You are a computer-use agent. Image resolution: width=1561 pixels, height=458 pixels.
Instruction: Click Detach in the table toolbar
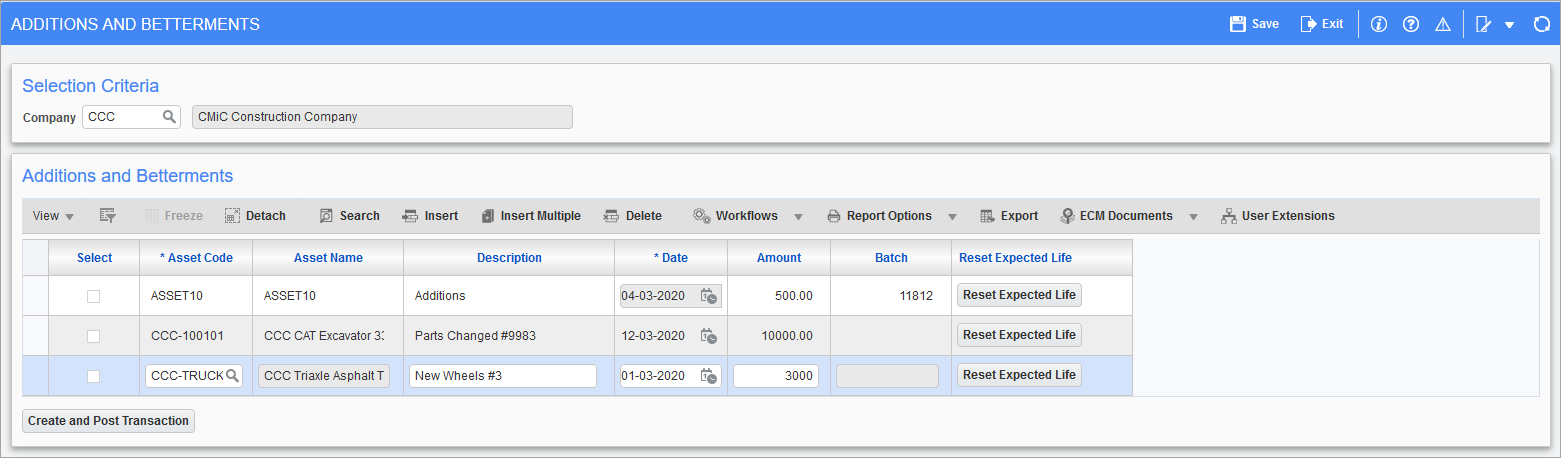[255, 216]
